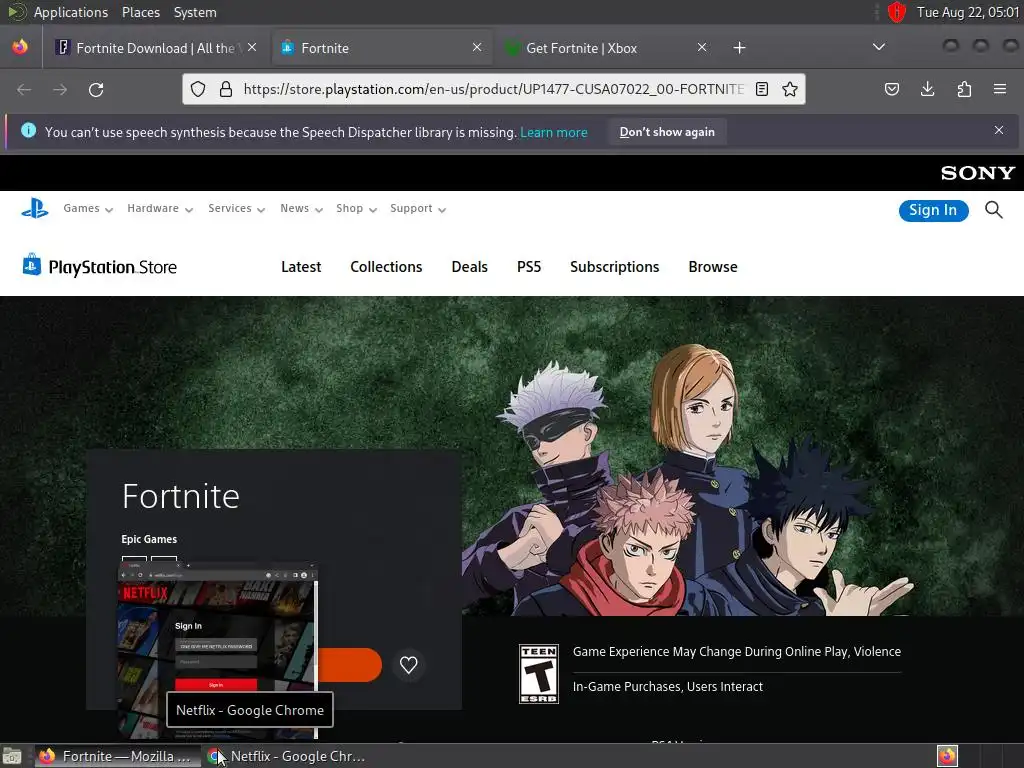Click the back navigation arrow
The height and width of the screenshot is (768, 1024).
tap(24, 89)
